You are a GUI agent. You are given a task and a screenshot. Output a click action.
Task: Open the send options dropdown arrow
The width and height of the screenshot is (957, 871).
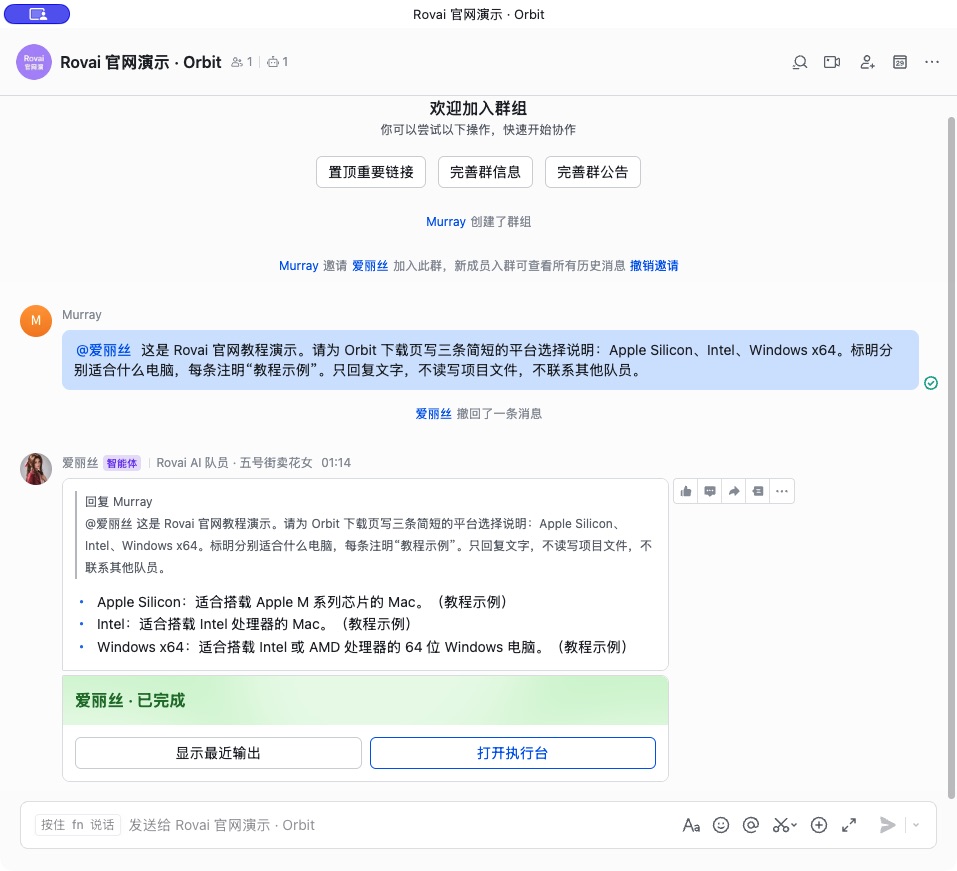pos(916,825)
